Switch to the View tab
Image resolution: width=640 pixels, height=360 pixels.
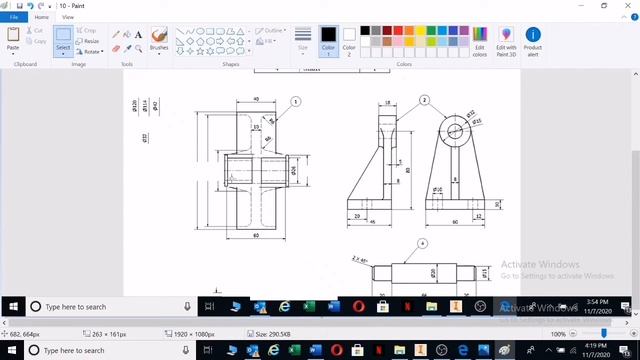(x=68, y=17)
